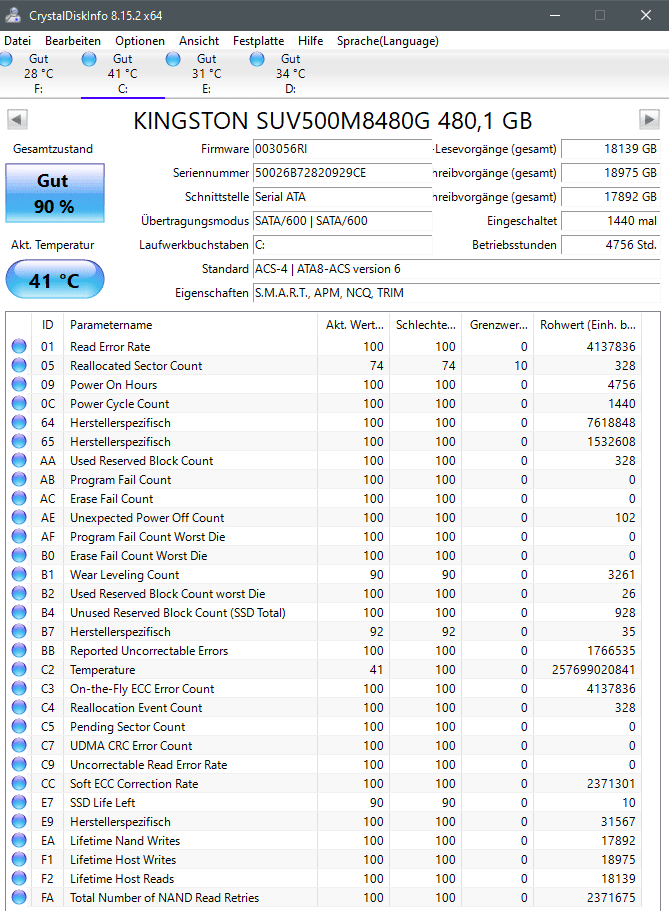This screenshot has height=911, width=669.
Task: Click status orb for Reallocation Event Count
Action: pos(19,707)
